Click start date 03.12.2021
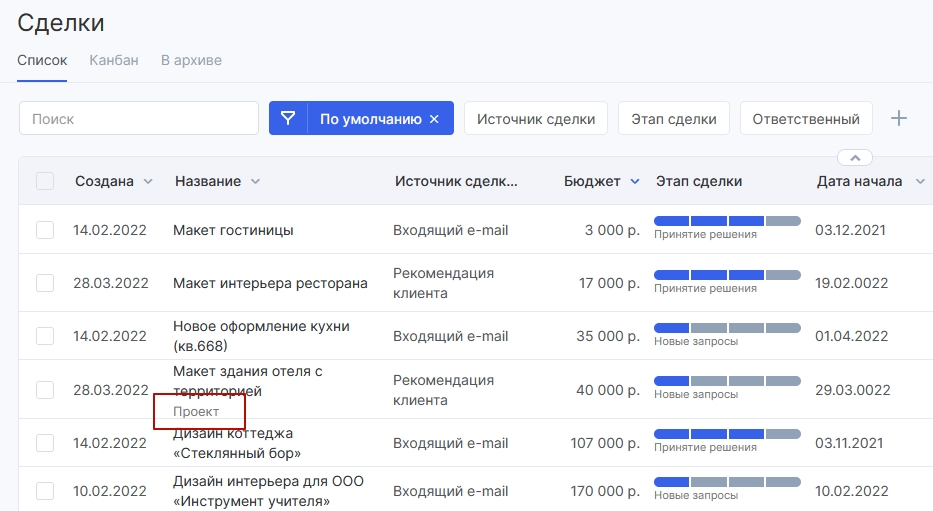The image size is (933, 511). coord(850,230)
